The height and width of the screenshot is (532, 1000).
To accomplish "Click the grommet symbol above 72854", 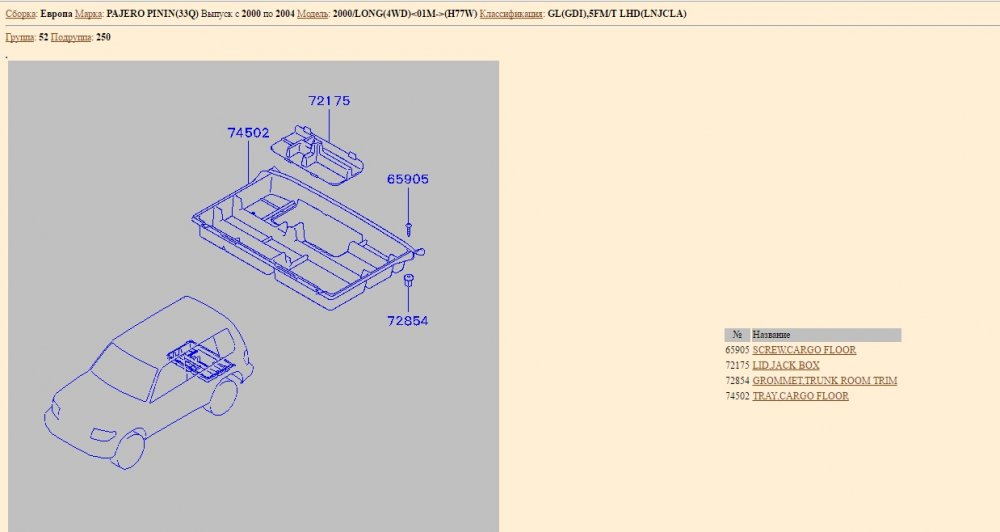I will [x=409, y=279].
